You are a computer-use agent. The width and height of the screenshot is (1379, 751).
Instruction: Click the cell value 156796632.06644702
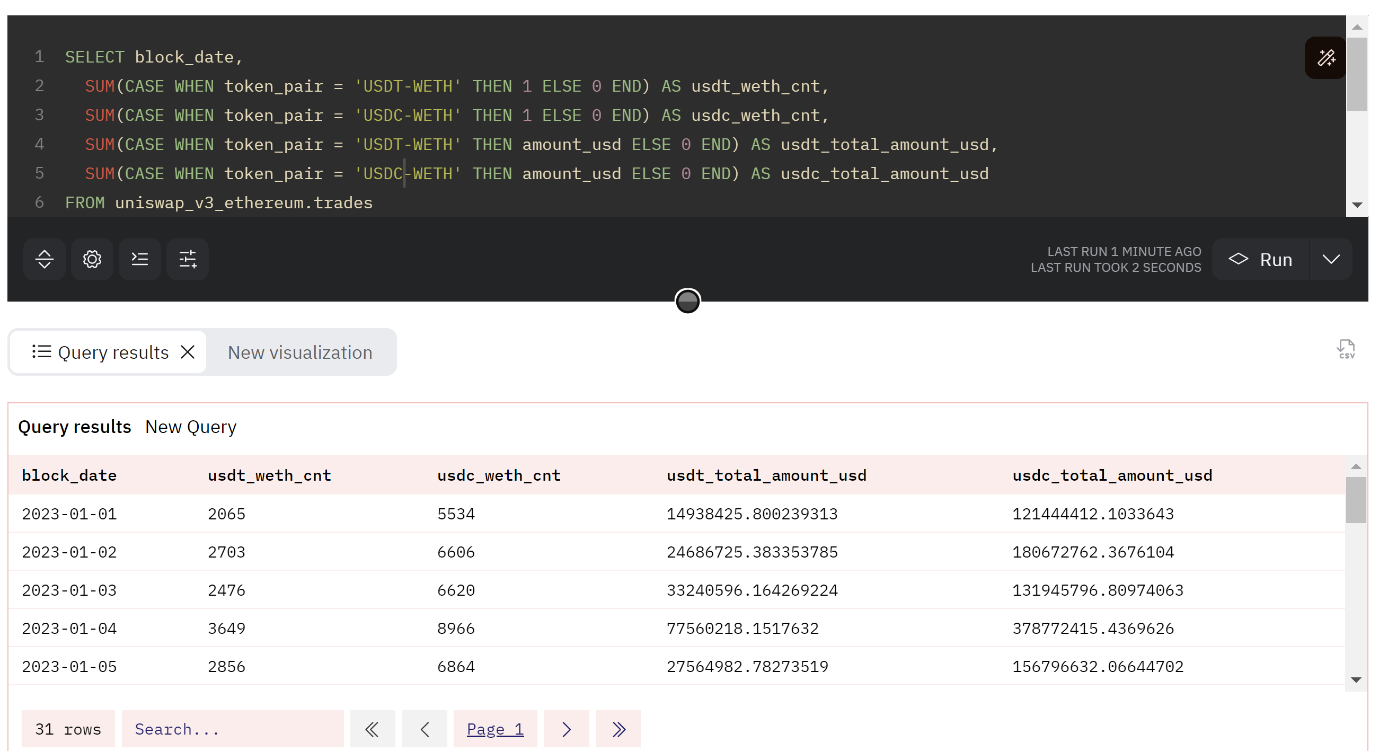pos(1098,666)
